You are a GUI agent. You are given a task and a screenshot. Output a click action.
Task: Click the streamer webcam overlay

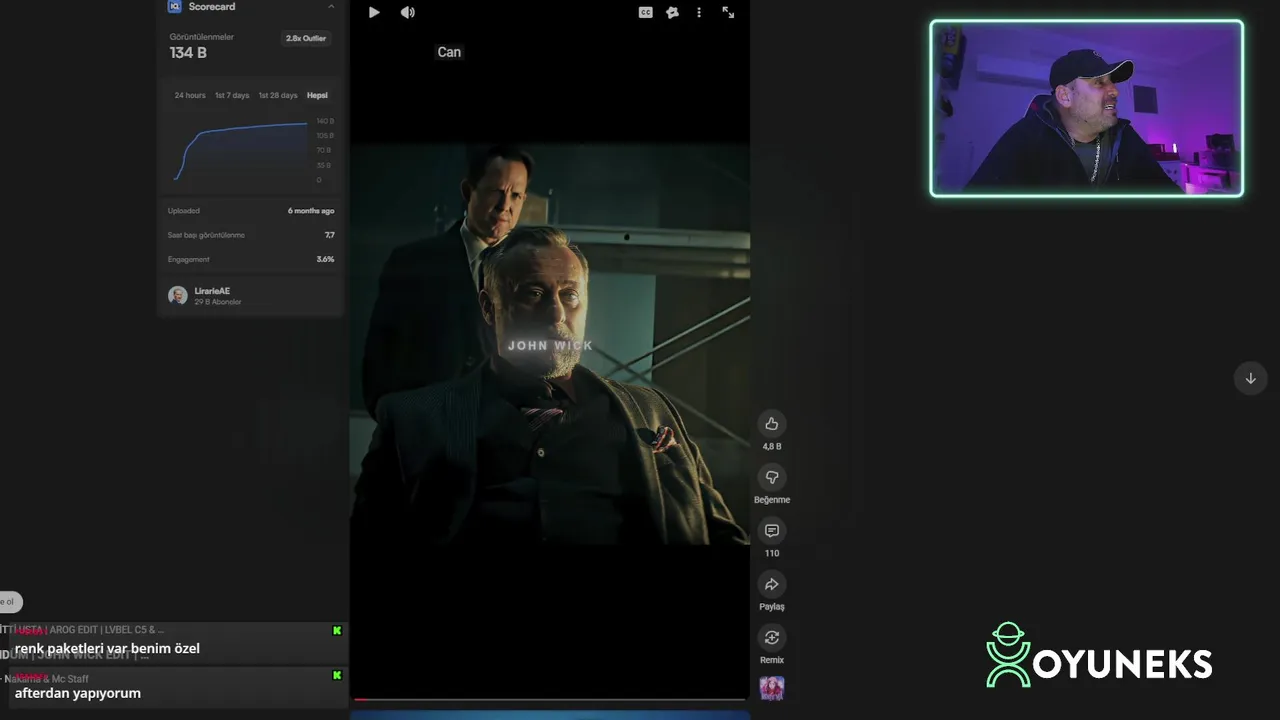[1087, 108]
